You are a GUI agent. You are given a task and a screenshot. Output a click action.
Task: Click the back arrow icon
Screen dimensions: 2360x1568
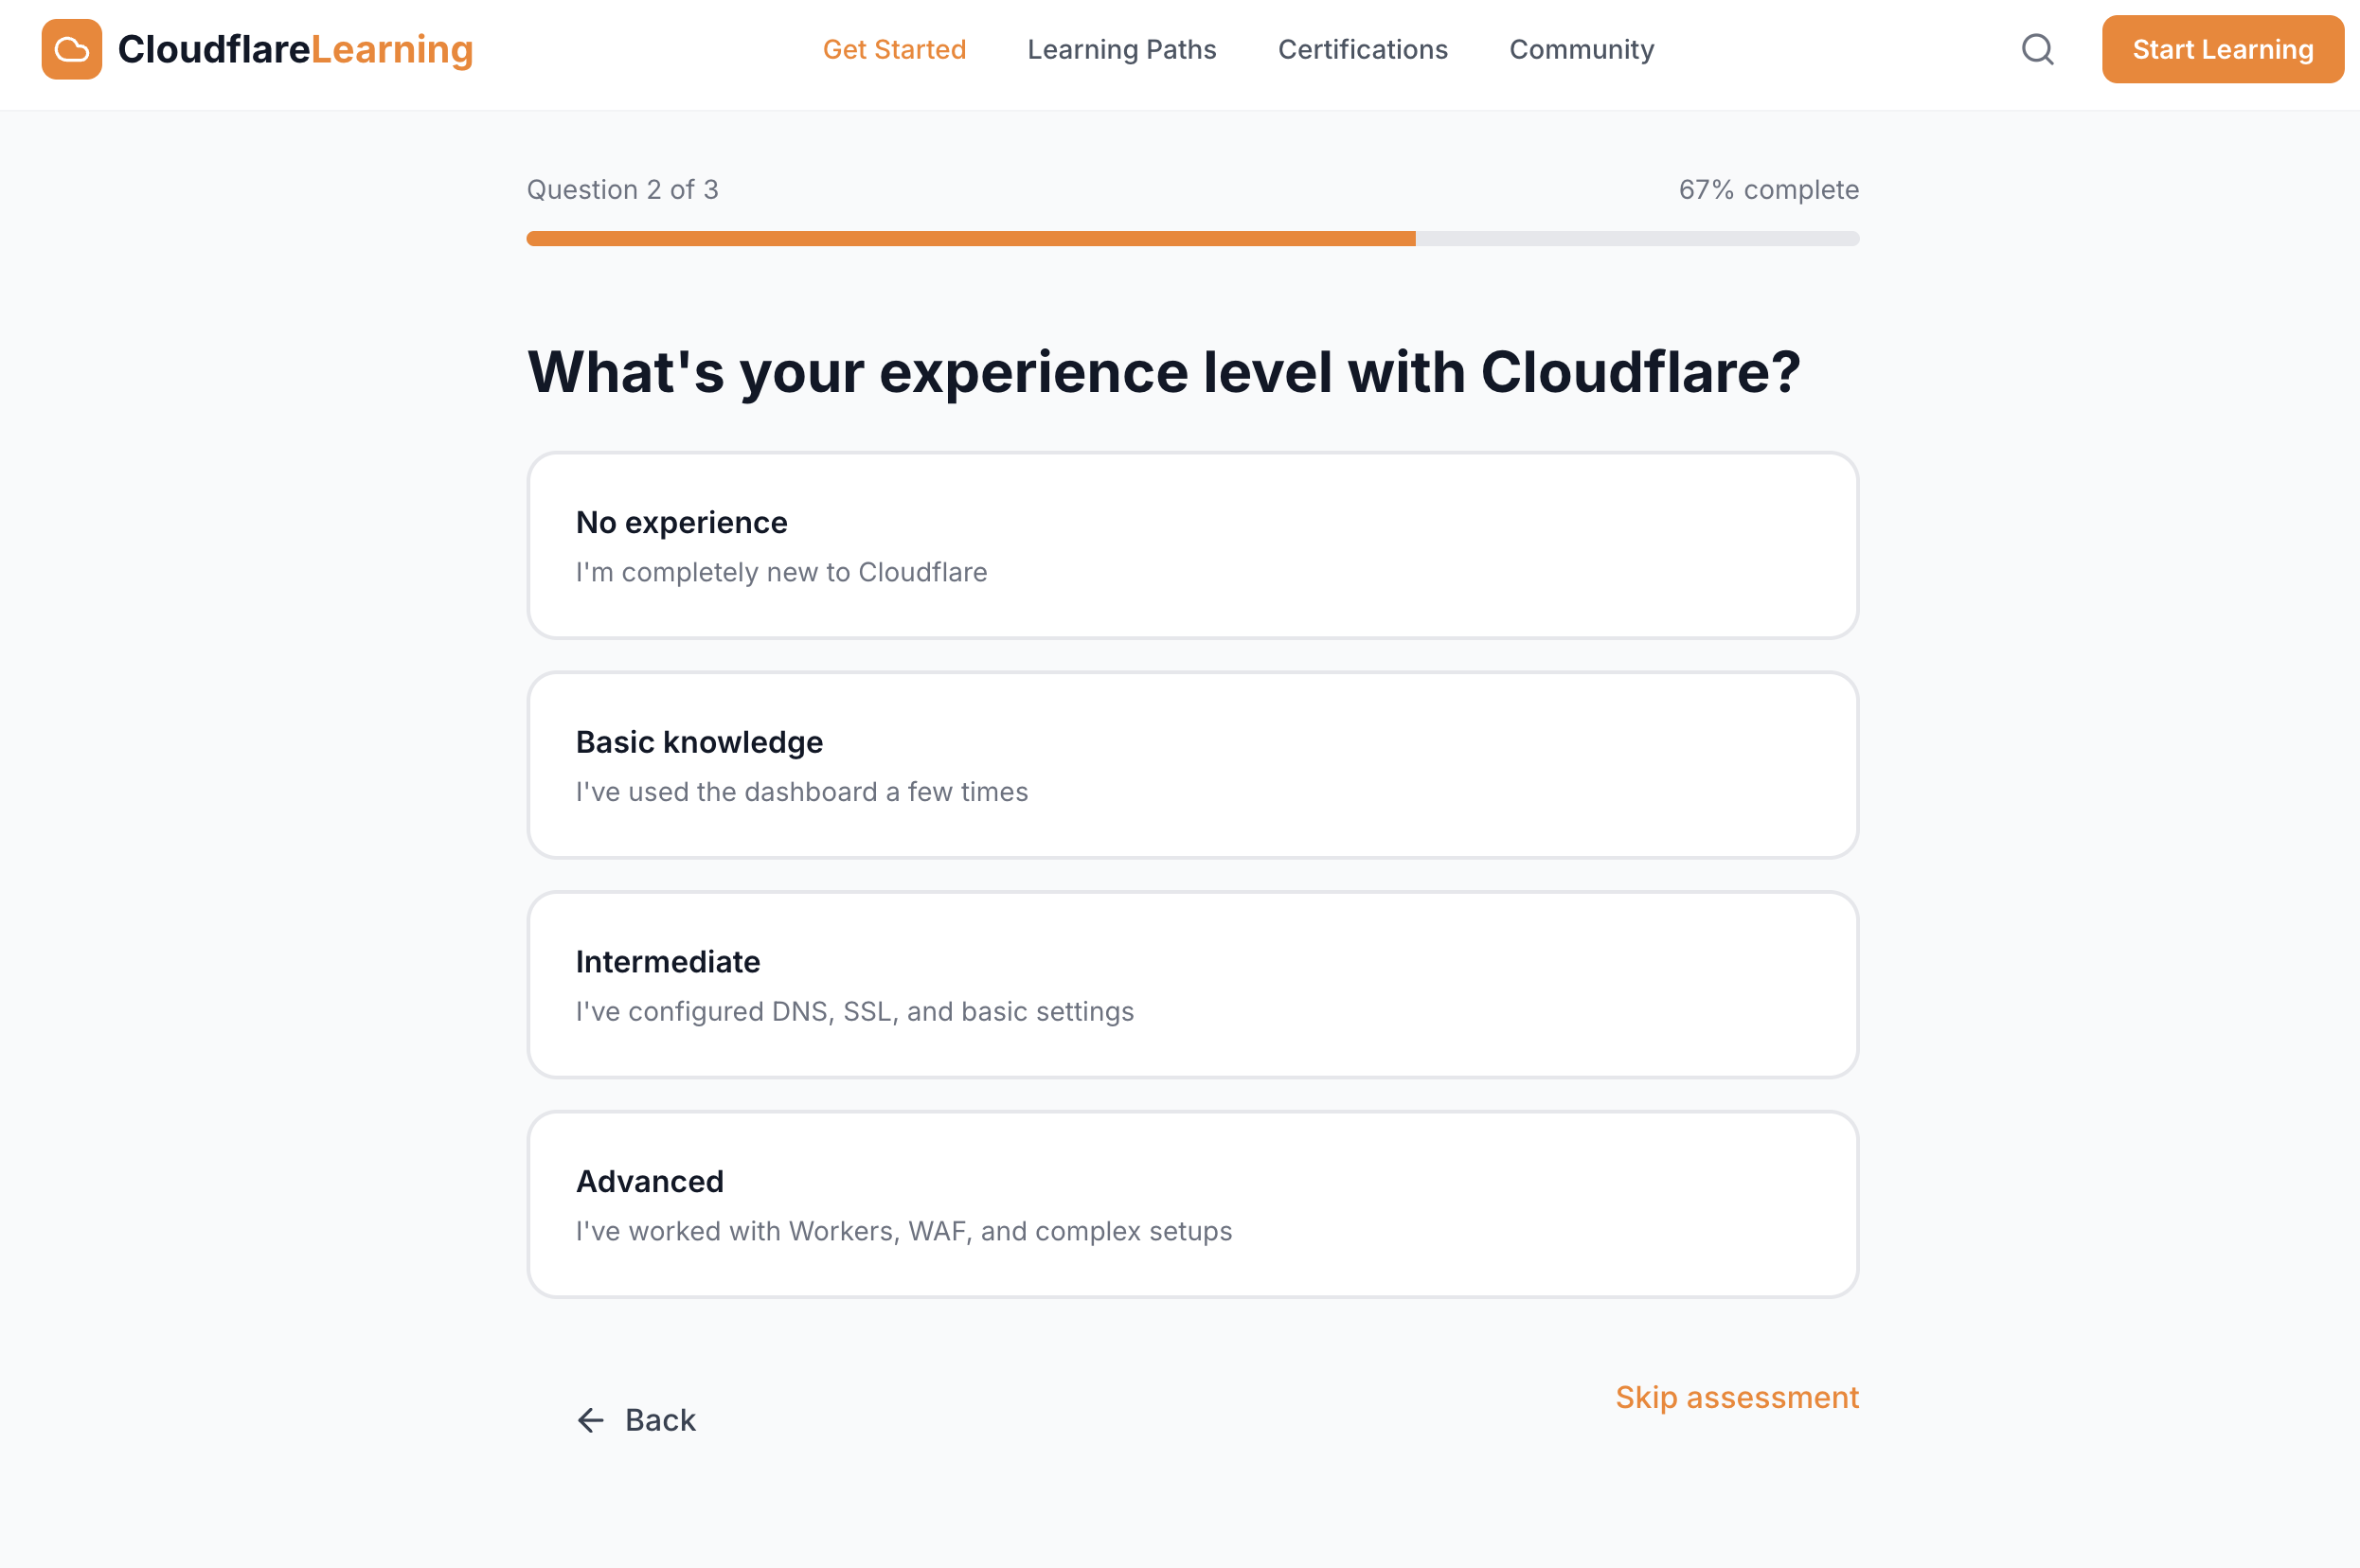click(x=591, y=1420)
